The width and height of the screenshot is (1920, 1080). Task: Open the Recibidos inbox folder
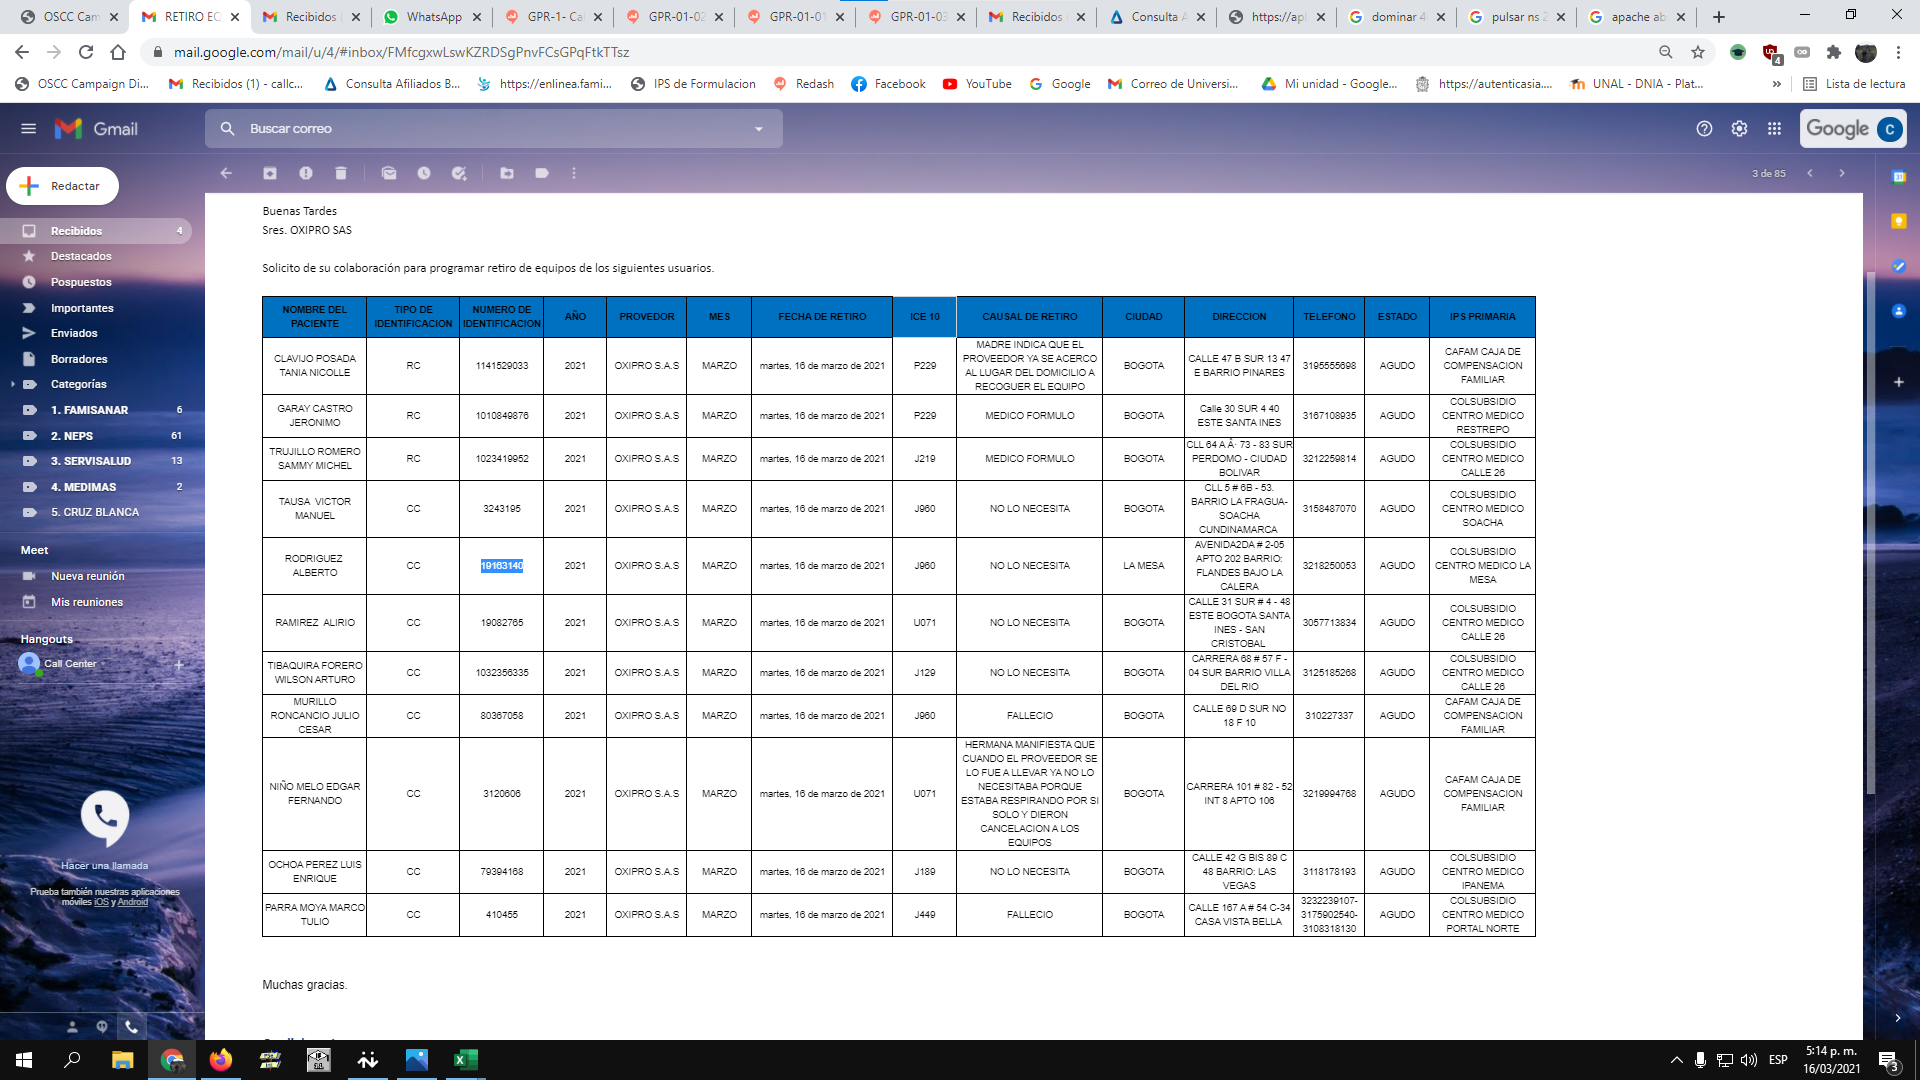click(x=96, y=231)
